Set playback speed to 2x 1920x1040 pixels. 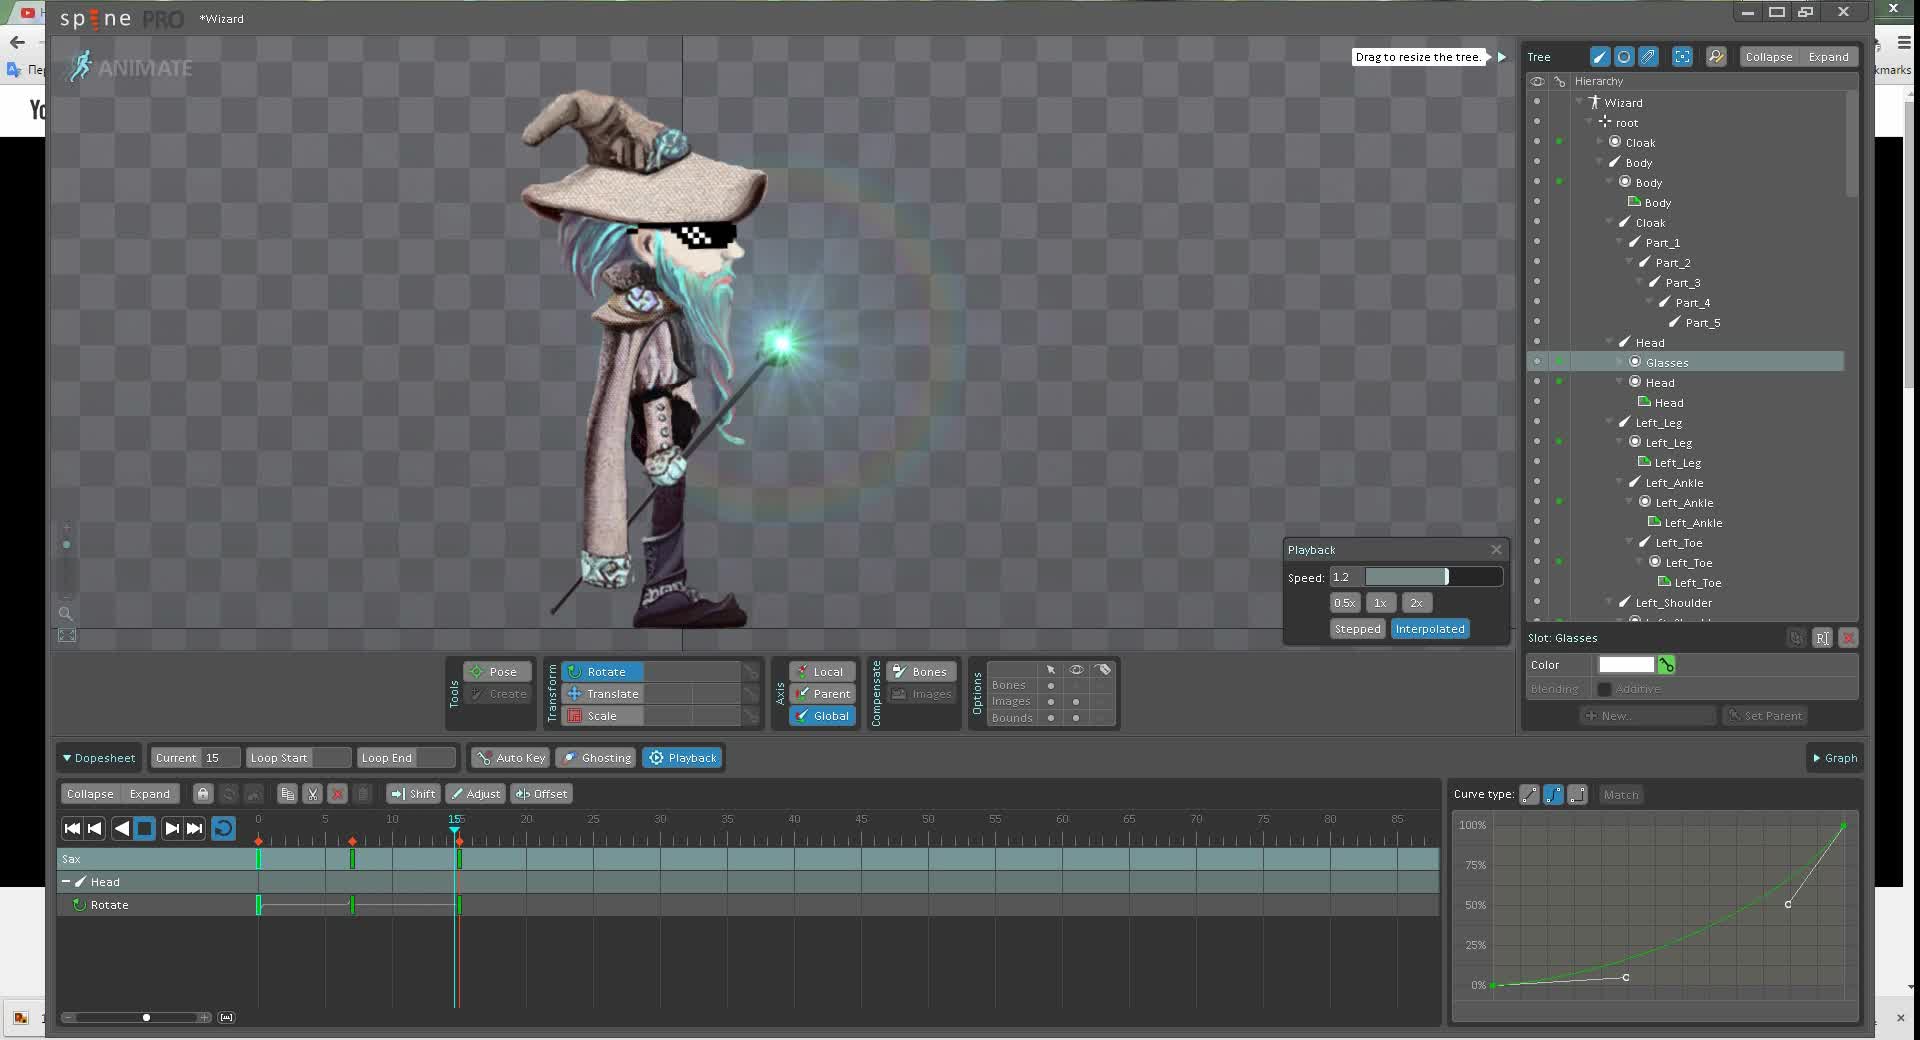pyautogui.click(x=1416, y=602)
